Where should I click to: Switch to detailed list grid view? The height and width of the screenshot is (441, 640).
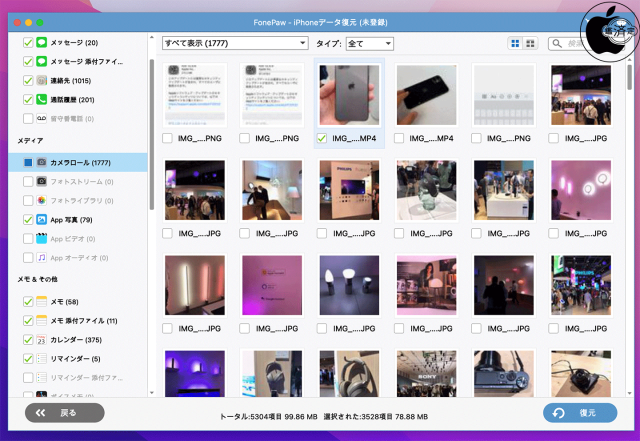point(530,43)
